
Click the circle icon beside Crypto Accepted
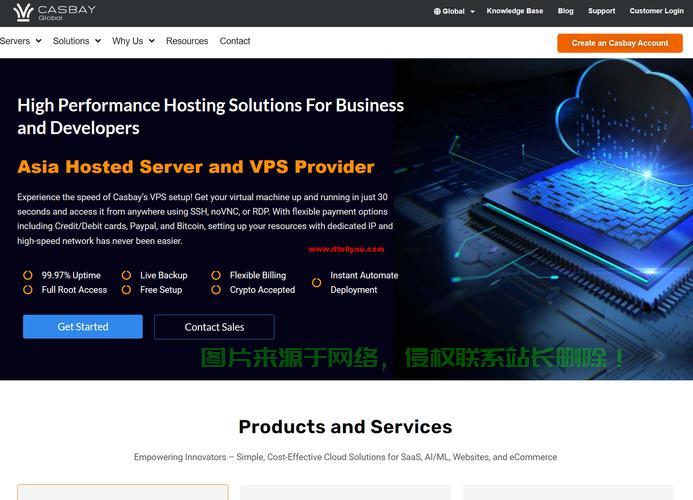216,290
